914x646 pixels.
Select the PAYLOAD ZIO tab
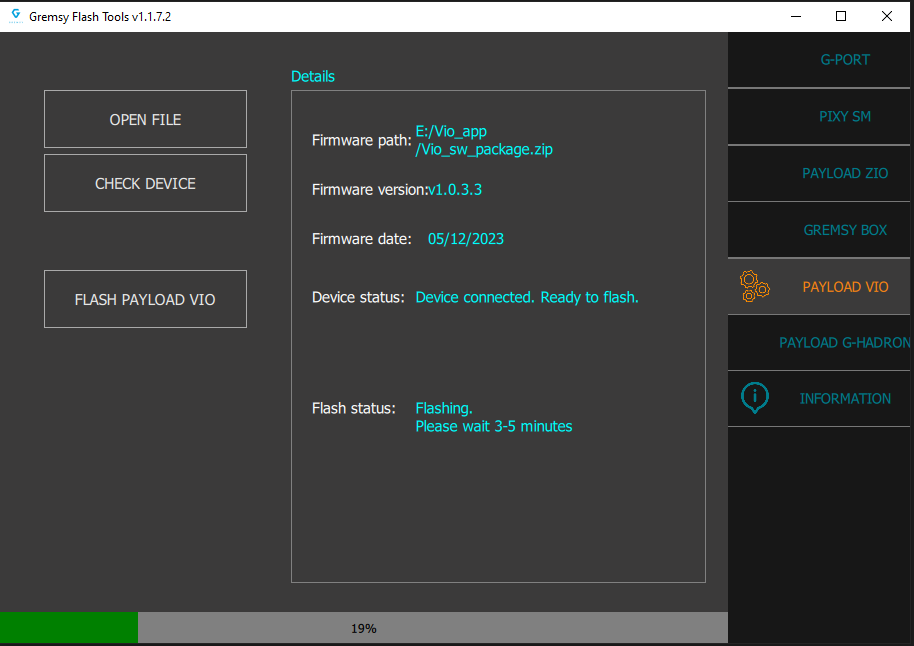[x=844, y=173]
